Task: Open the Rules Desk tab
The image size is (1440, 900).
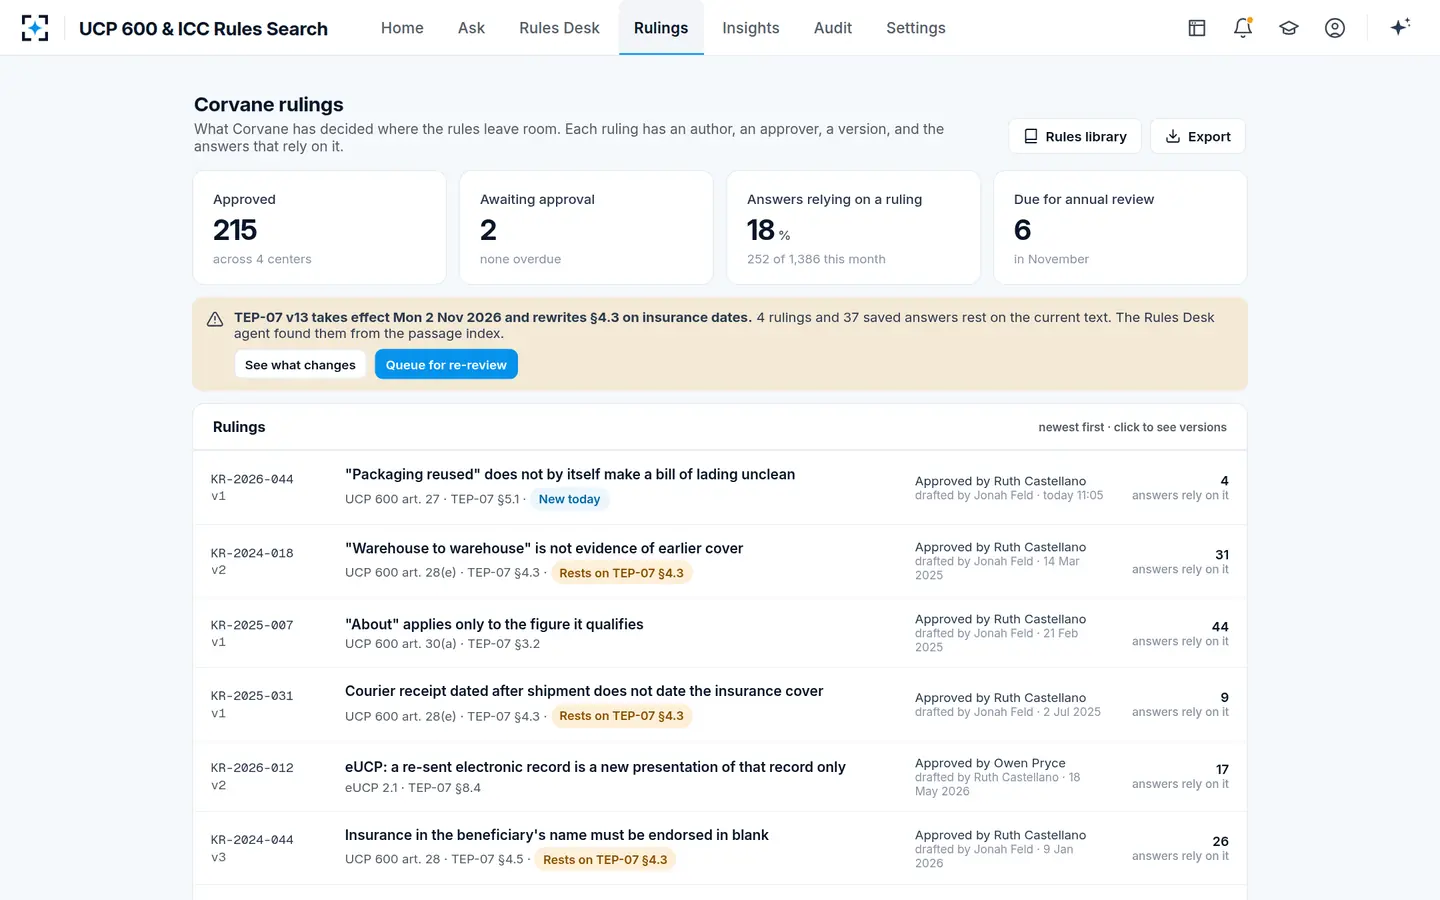Action: (559, 28)
